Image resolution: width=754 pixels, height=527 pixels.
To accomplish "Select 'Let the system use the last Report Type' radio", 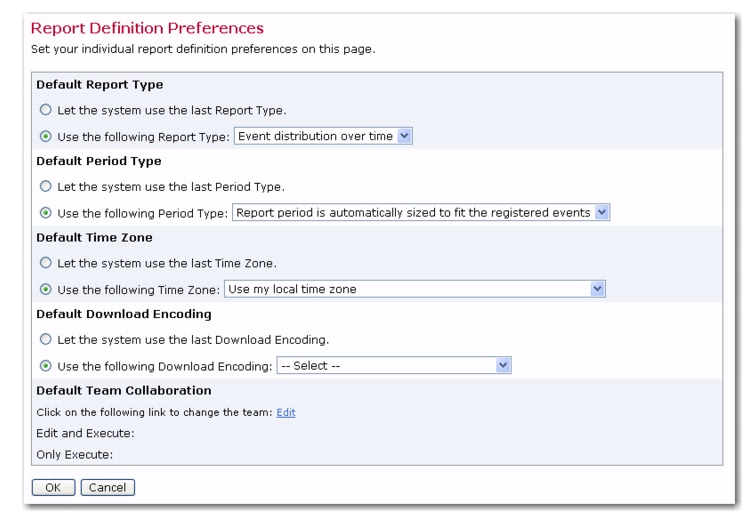I will [x=46, y=110].
